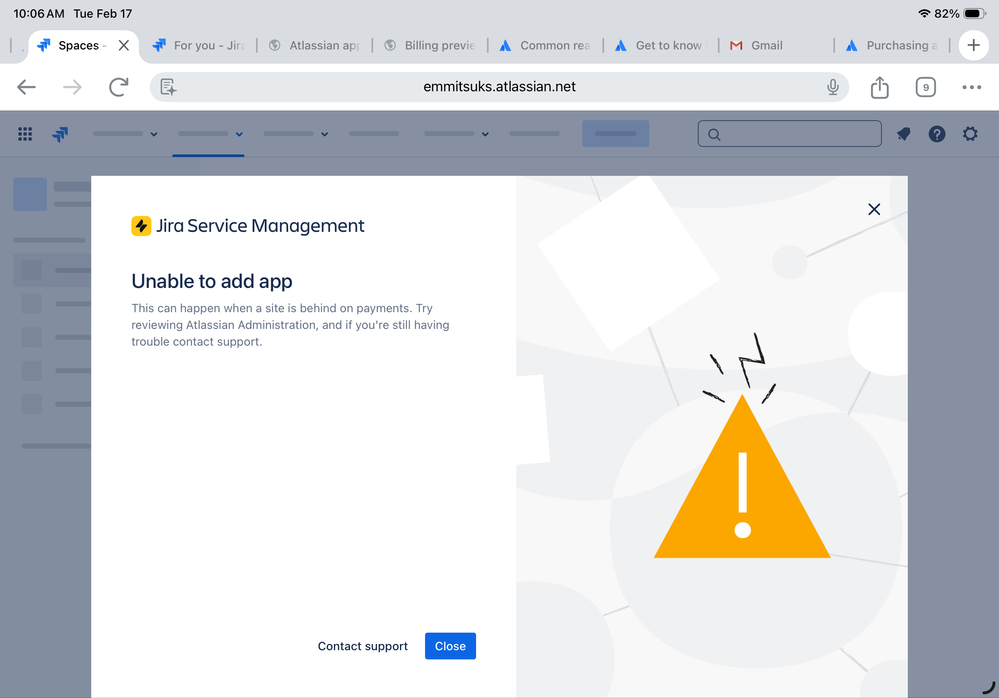The image size is (999, 698).
Task: Activate voice search microphone
Action: tap(832, 87)
